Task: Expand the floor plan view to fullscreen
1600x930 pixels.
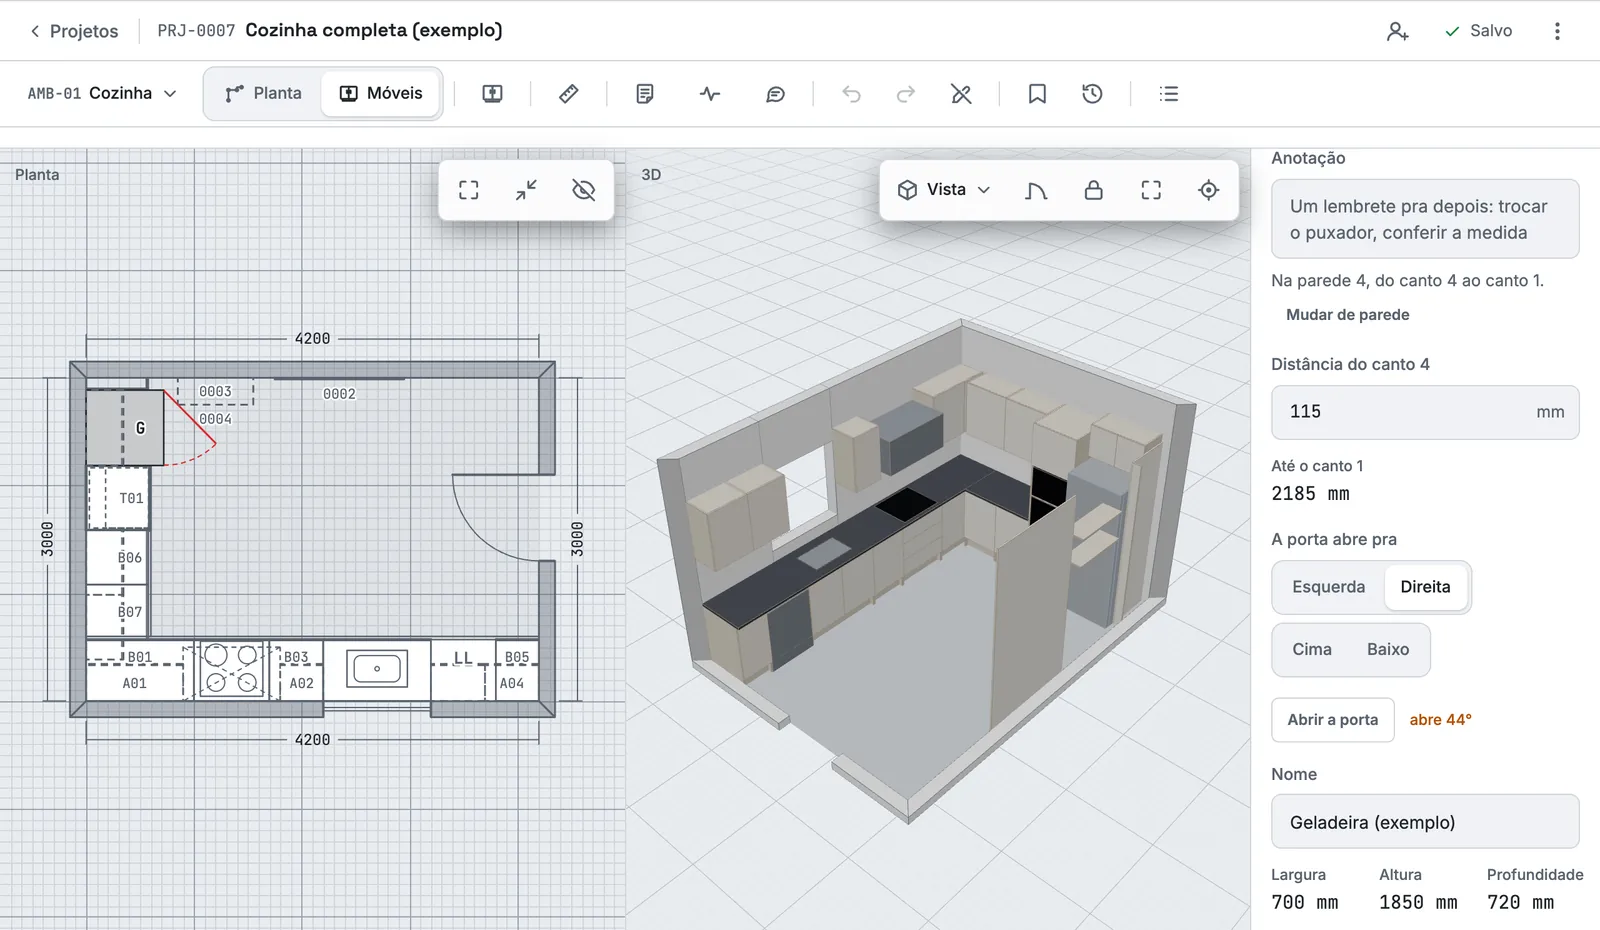Action: click(469, 190)
